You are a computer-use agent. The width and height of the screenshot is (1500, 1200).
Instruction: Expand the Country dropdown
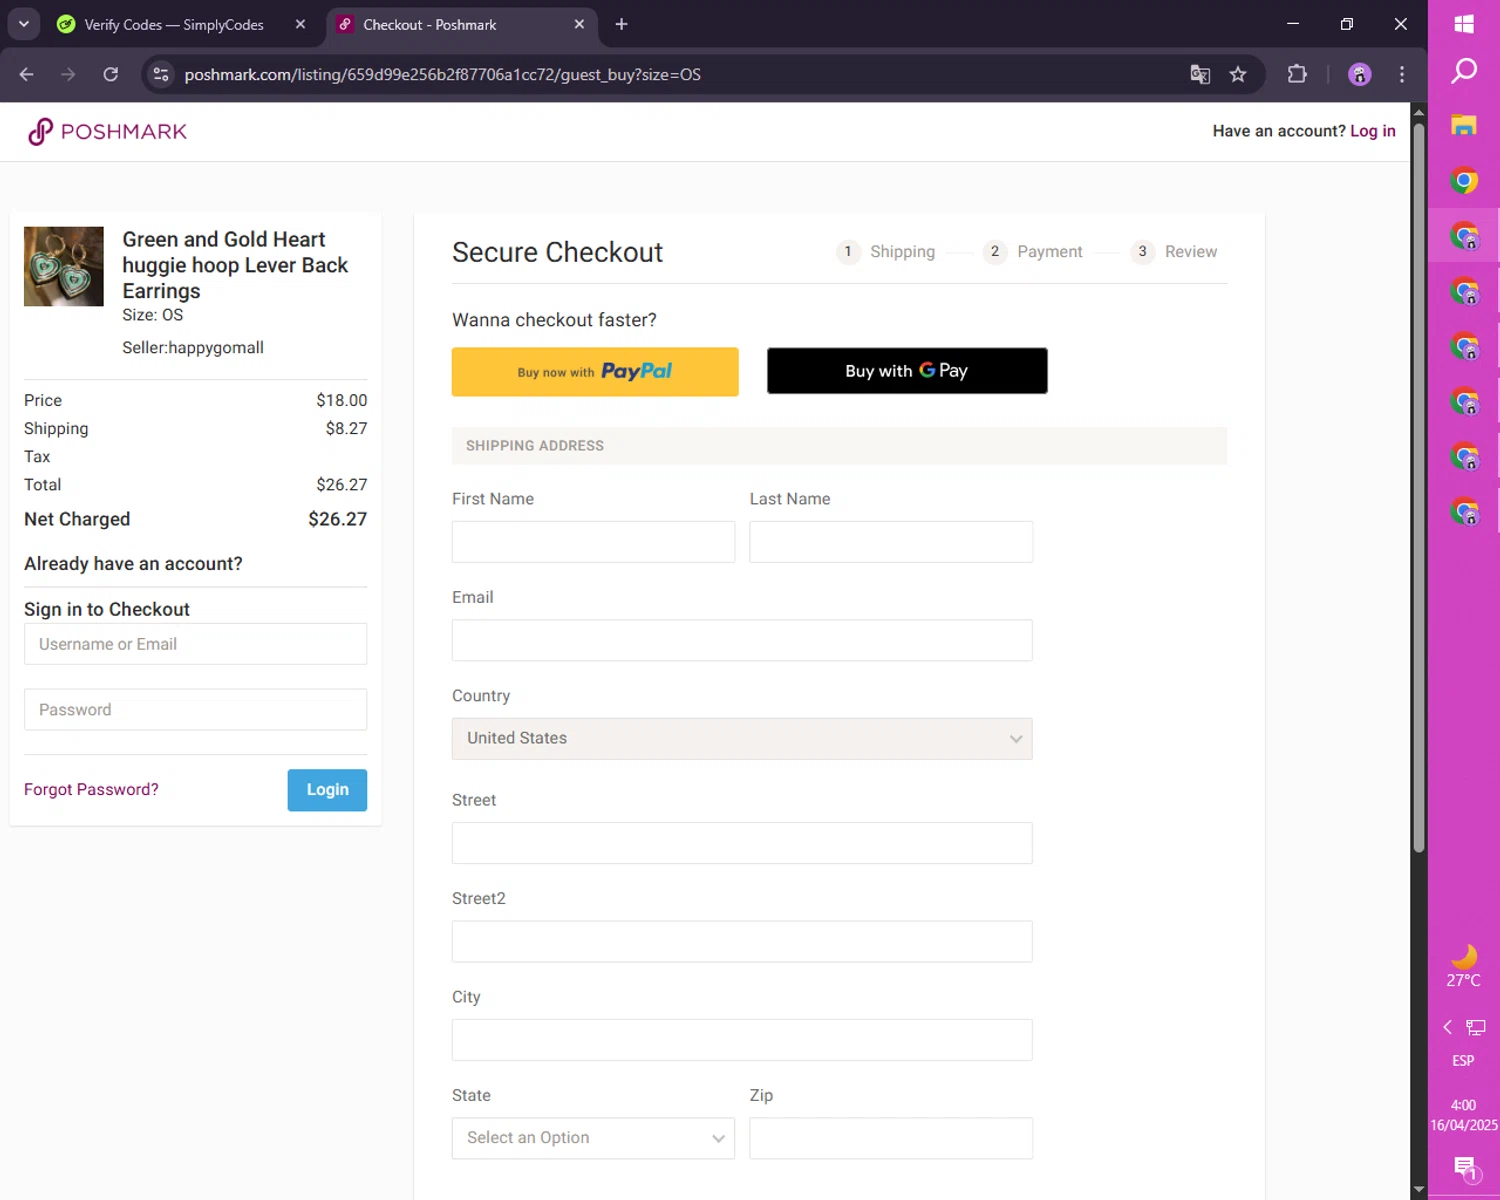coord(741,739)
